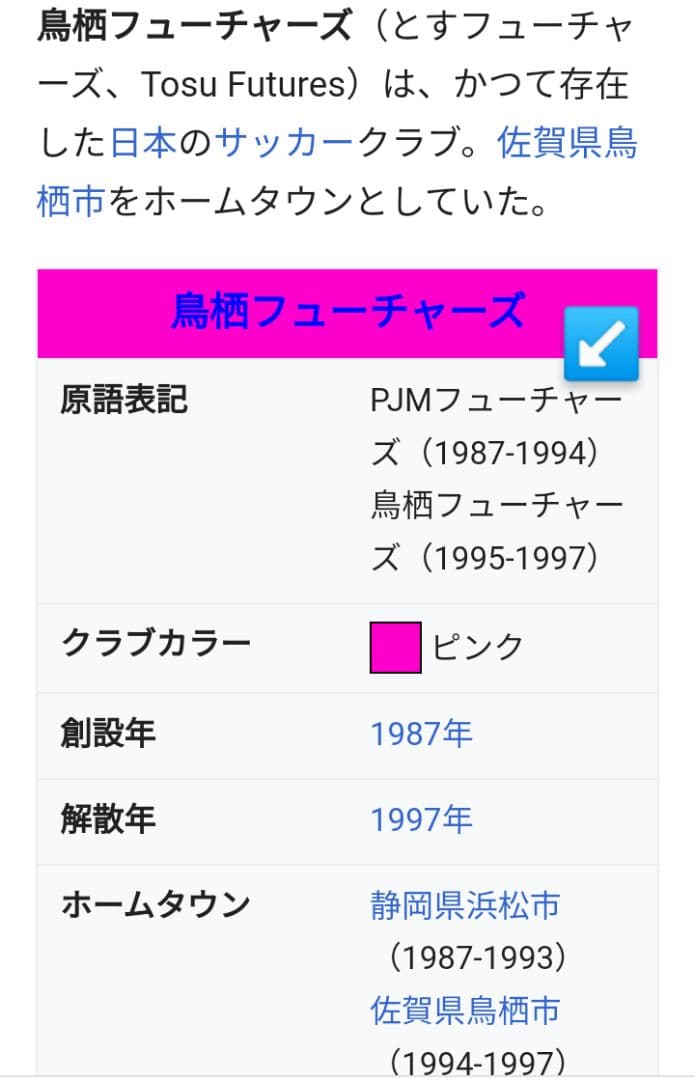Open the 日本 link in the intro
Viewport: 695px width, 1080px height.
[143, 144]
